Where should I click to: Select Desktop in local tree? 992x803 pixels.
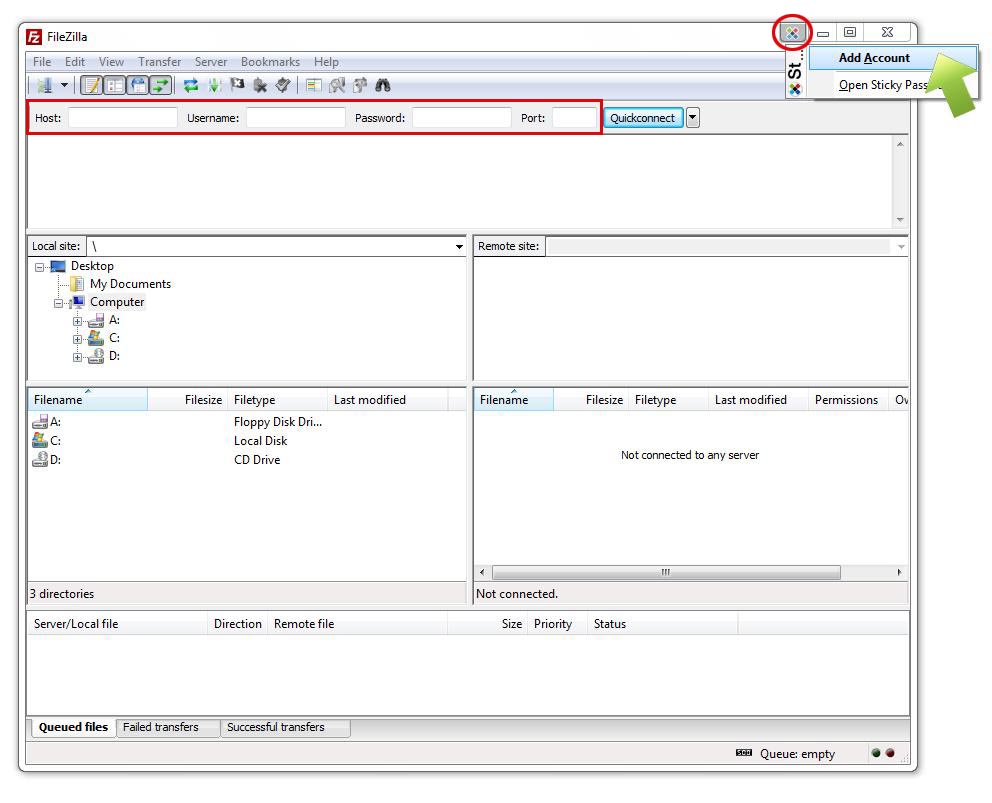point(92,266)
